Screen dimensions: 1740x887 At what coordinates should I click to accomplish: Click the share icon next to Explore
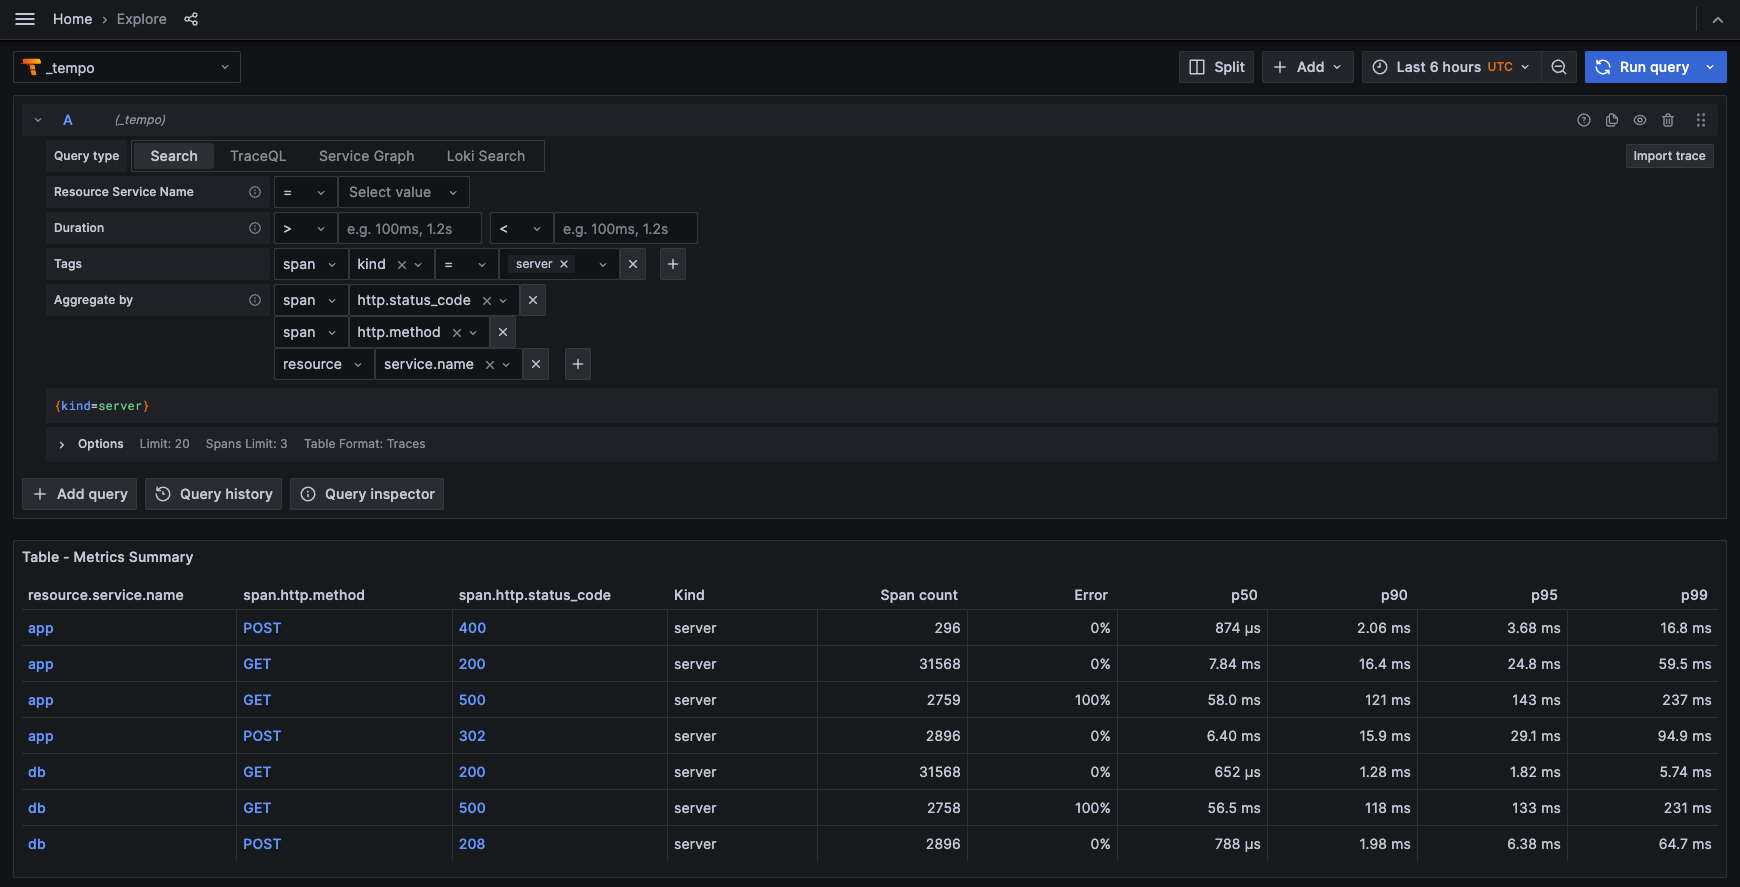(x=191, y=19)
